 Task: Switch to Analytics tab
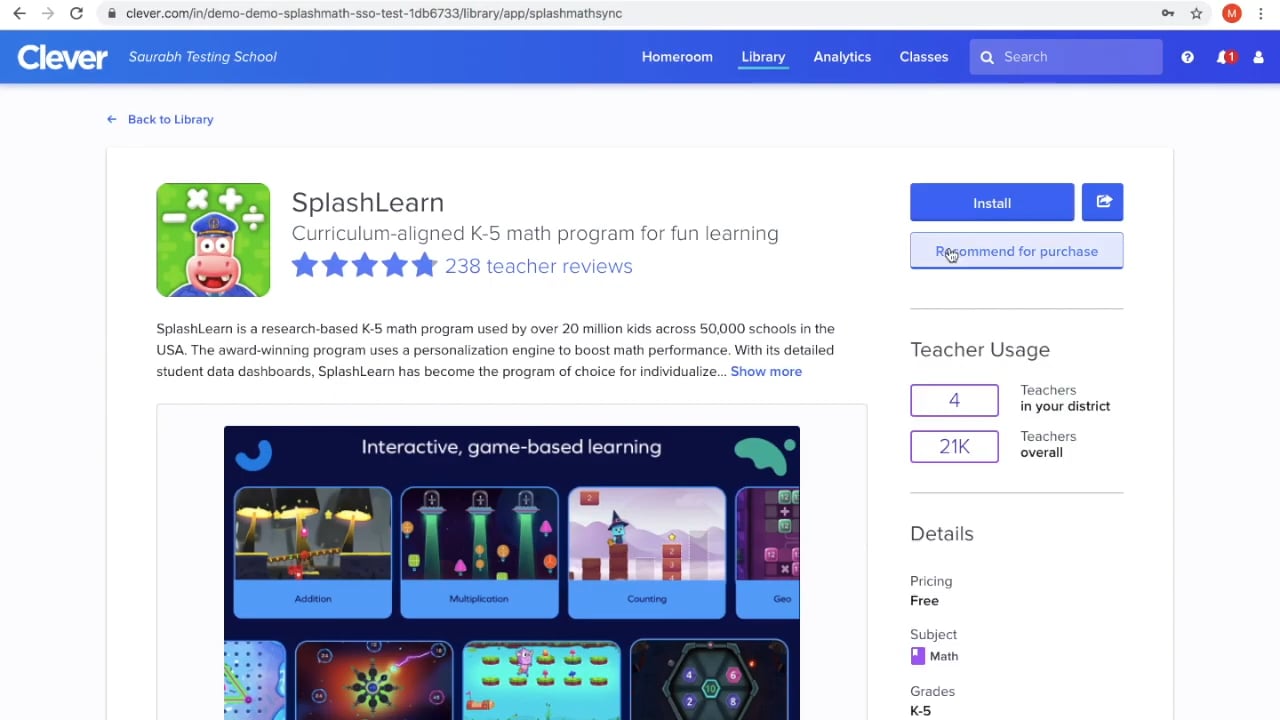[842, 57]
